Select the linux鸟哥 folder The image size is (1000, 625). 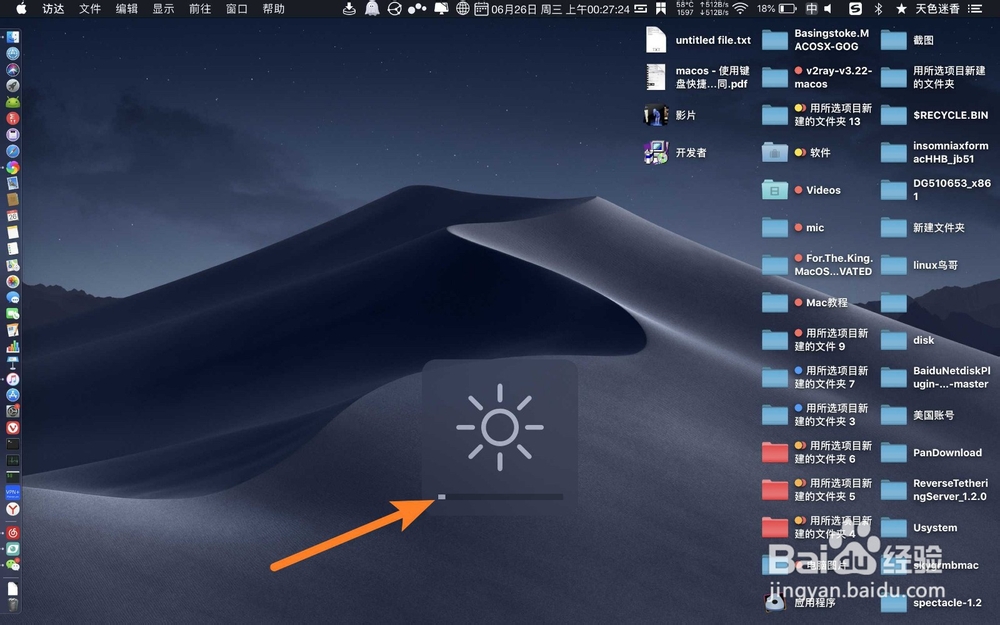click(893, 265)
